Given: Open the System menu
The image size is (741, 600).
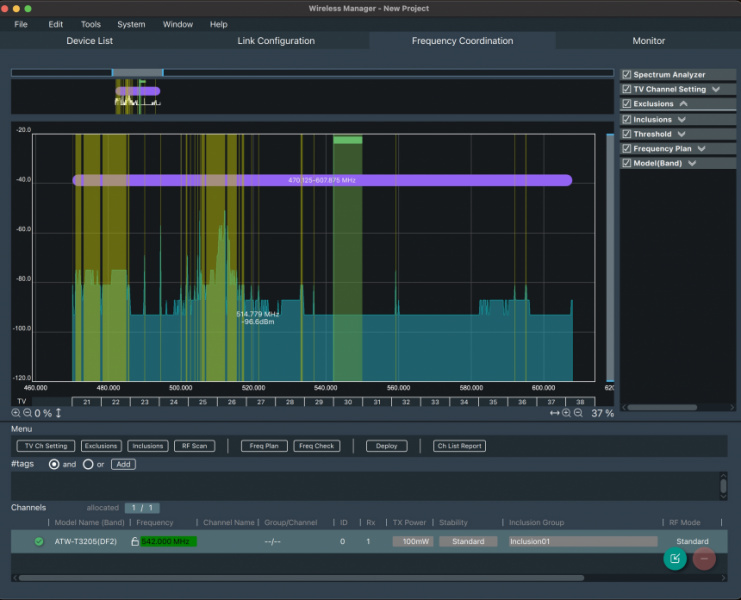Looking at the screenshot, I should point(131,24).
